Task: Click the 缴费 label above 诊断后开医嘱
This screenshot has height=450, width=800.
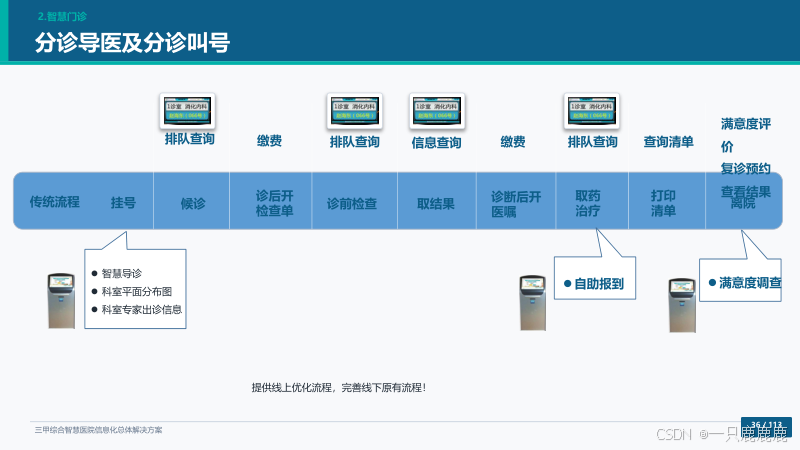Action: pos(513,142)
